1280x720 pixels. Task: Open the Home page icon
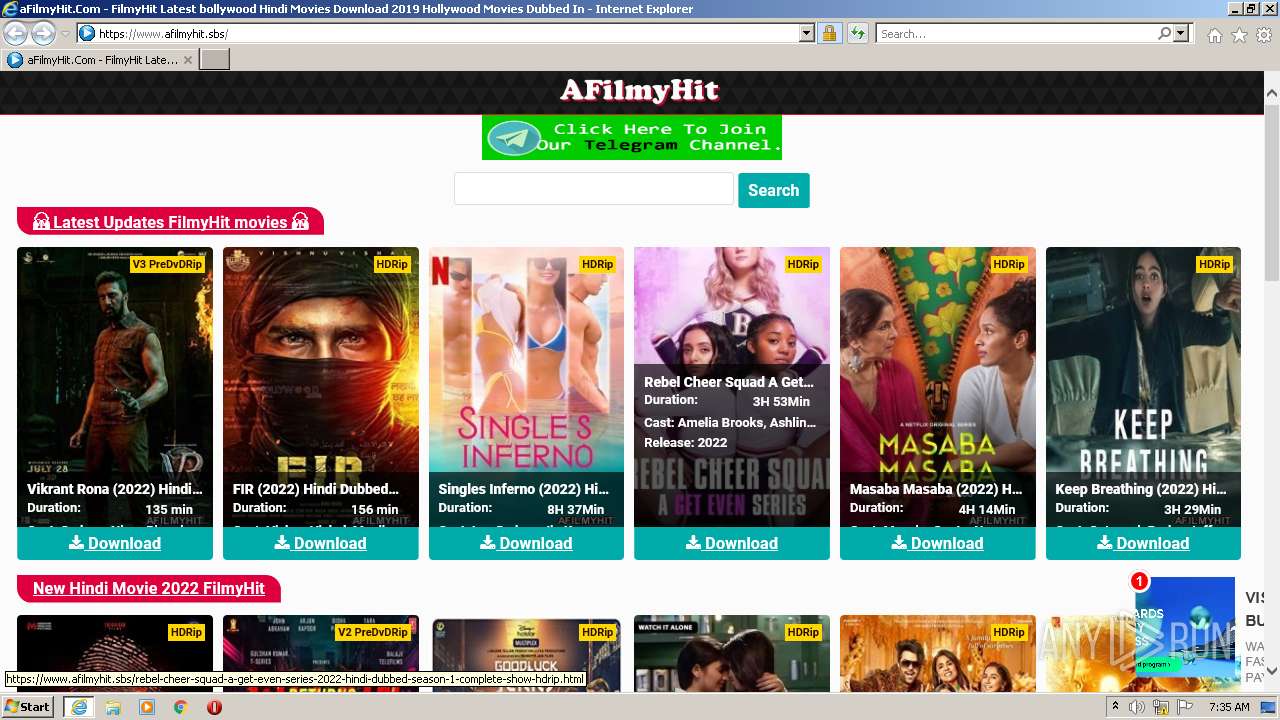[1214, 35]
